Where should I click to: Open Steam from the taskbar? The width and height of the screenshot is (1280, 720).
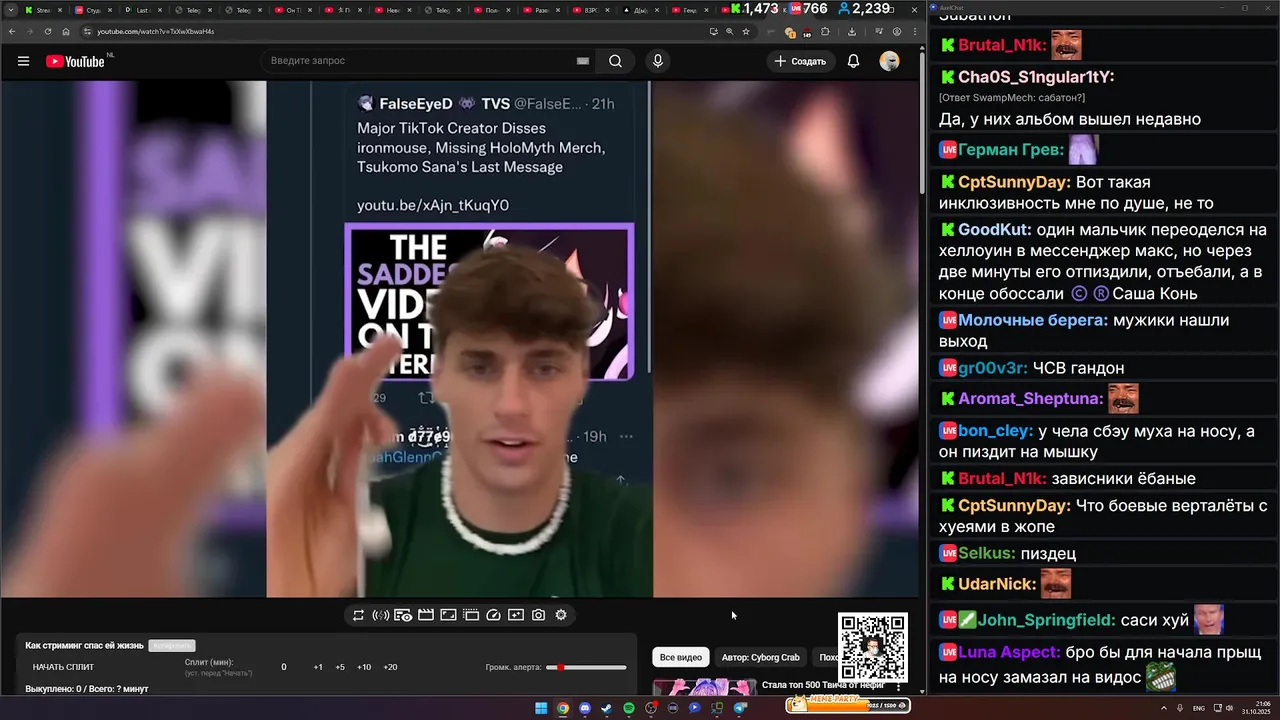click(606, 708)
